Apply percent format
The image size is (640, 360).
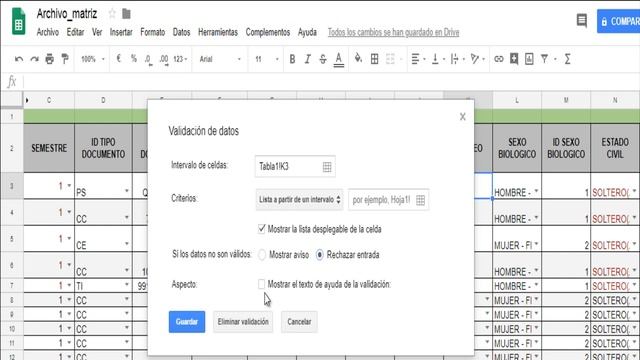(134, 59)
